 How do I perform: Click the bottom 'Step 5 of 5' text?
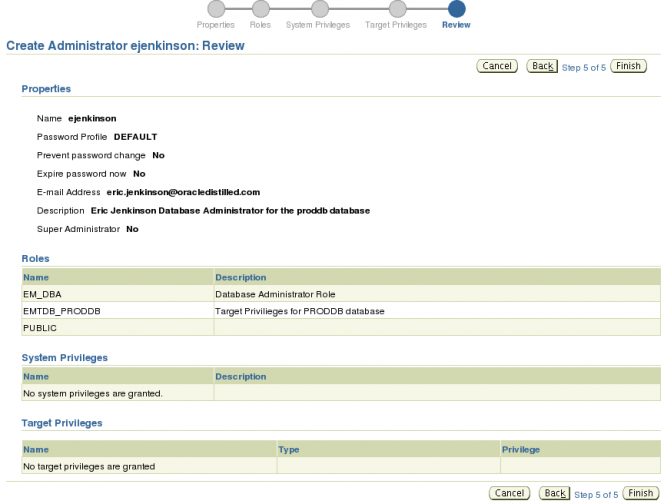click(x=596, y=495)
